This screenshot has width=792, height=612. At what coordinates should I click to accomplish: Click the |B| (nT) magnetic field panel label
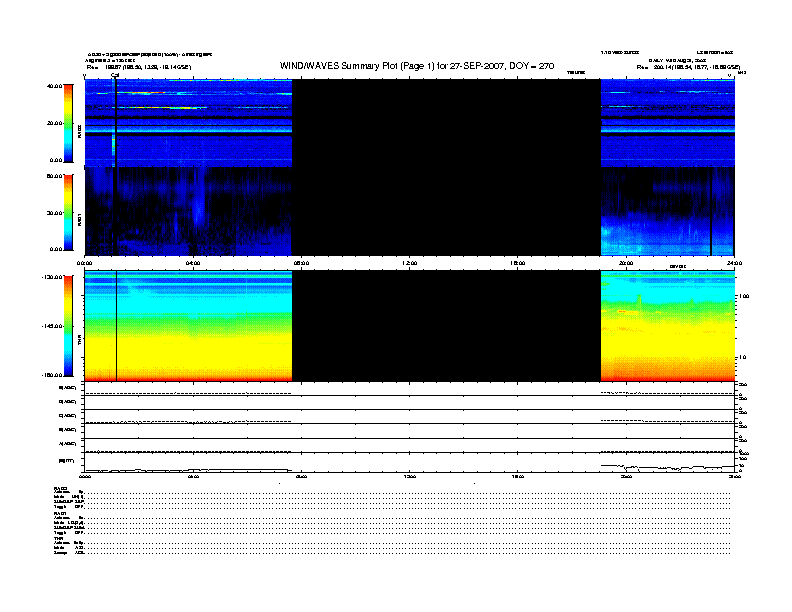click(x=67, y=461)
